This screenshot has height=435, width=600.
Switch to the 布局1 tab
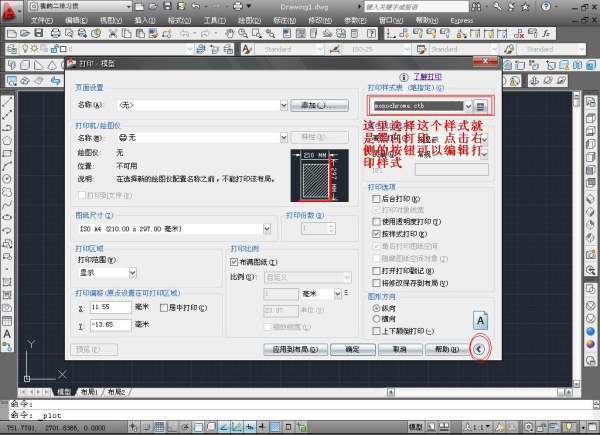91,393
